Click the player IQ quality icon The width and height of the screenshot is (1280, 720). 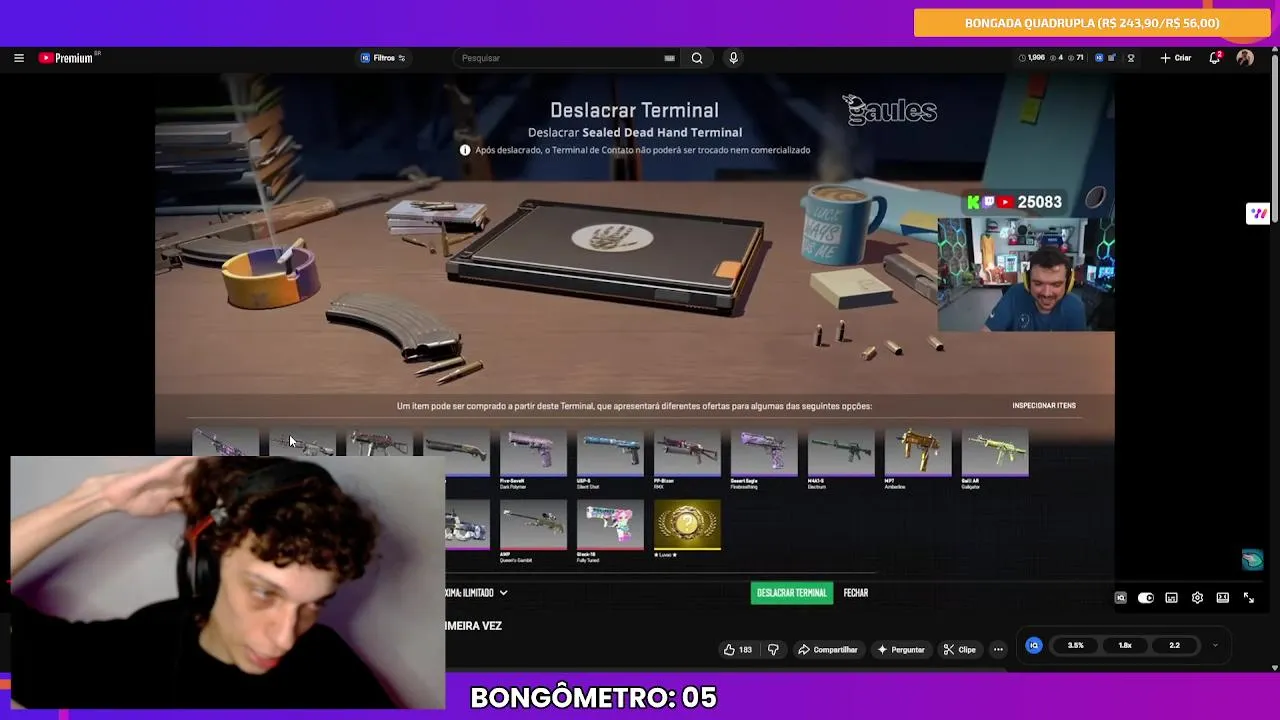coord(1121,598)
